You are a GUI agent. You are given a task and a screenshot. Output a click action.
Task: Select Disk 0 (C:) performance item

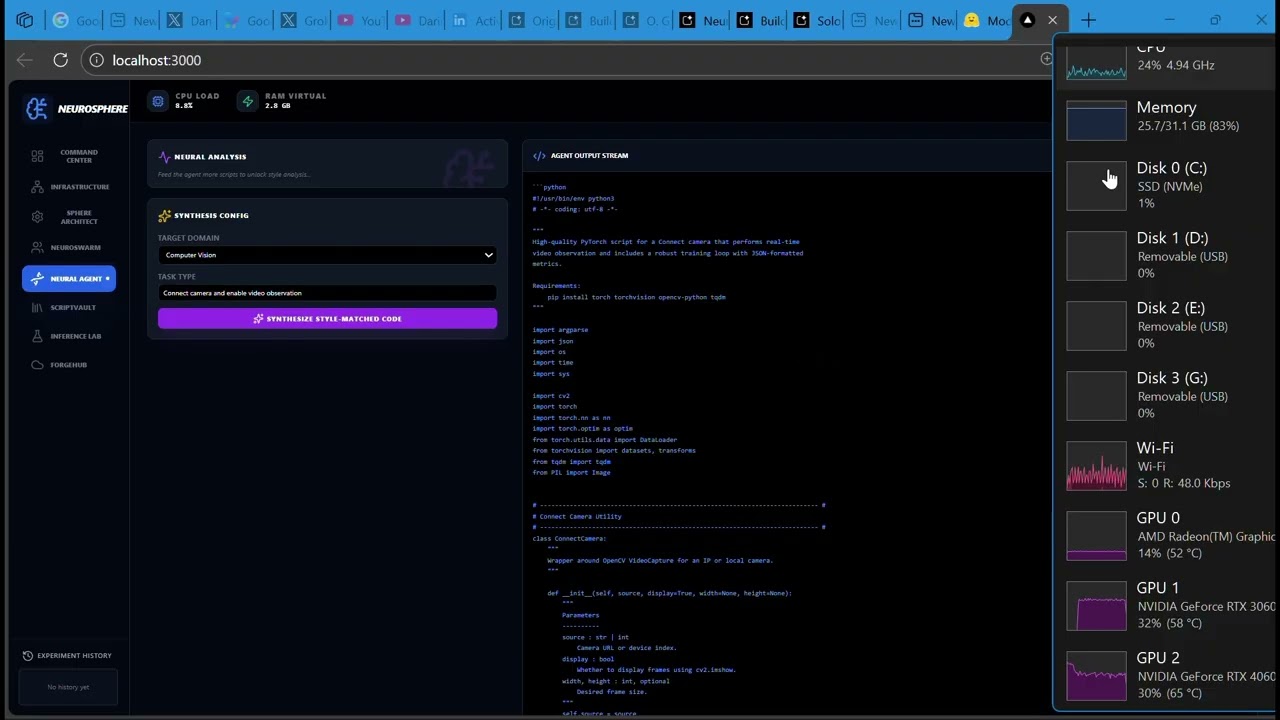pos(1166,186)
